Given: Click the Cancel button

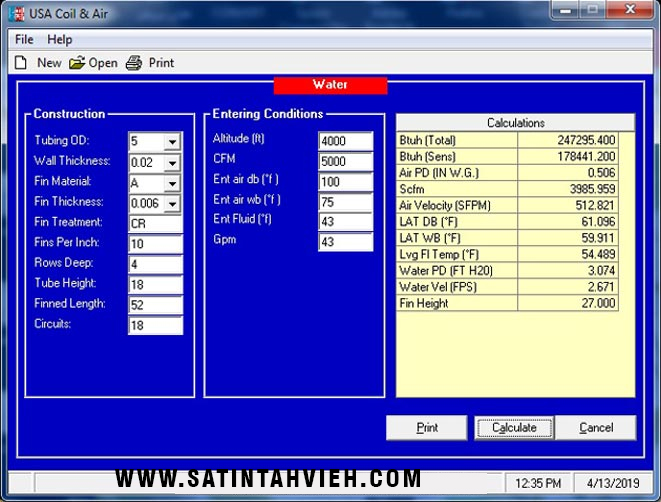Looking at the screenshot, I should click(596, 428).
